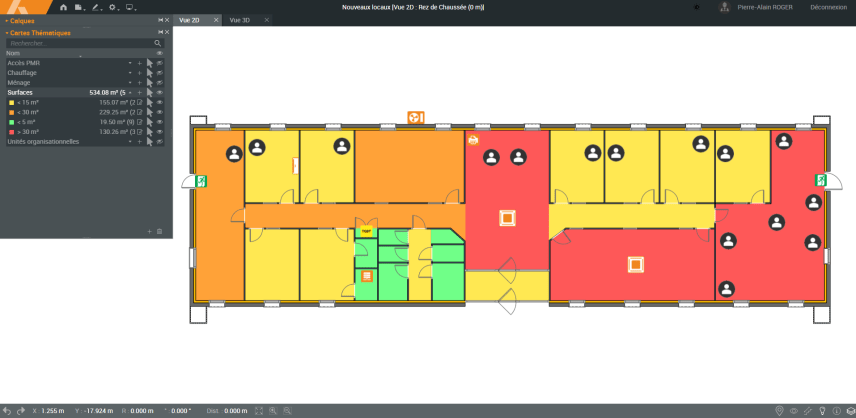Close the Vue 3D tab
This screenshot has height=418, width=856.
pyautogui.click(x=266, y=20)
